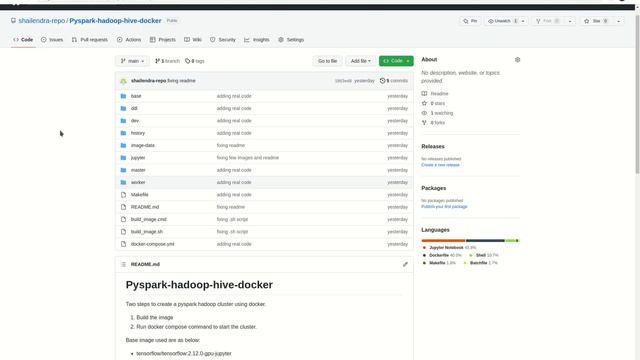Screen dimensions: 640x360
Task: Open build_image.sh file name
Action: (147, 232)
